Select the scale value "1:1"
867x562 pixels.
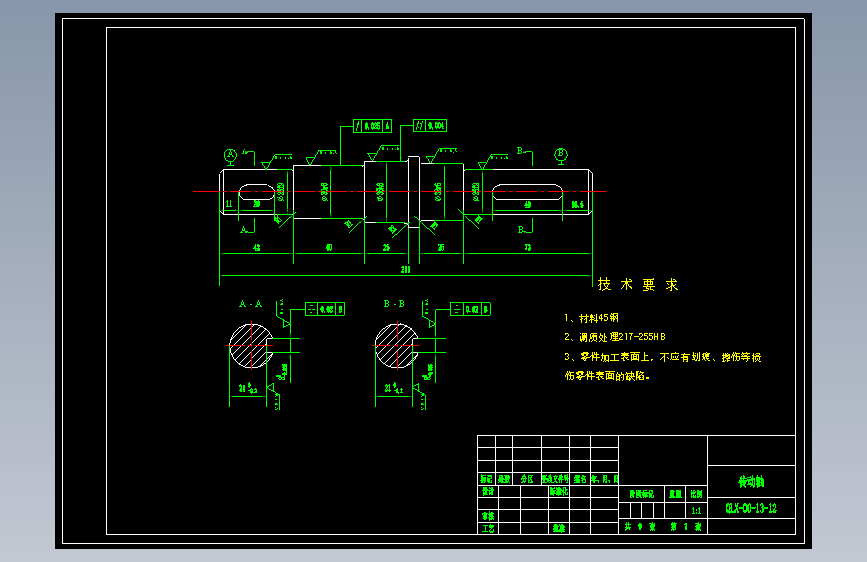696,511
